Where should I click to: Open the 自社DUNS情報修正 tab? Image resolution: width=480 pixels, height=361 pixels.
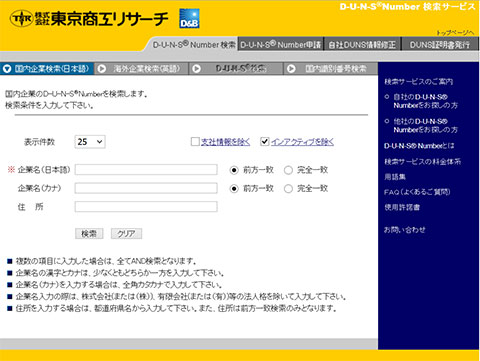(362, 45)
